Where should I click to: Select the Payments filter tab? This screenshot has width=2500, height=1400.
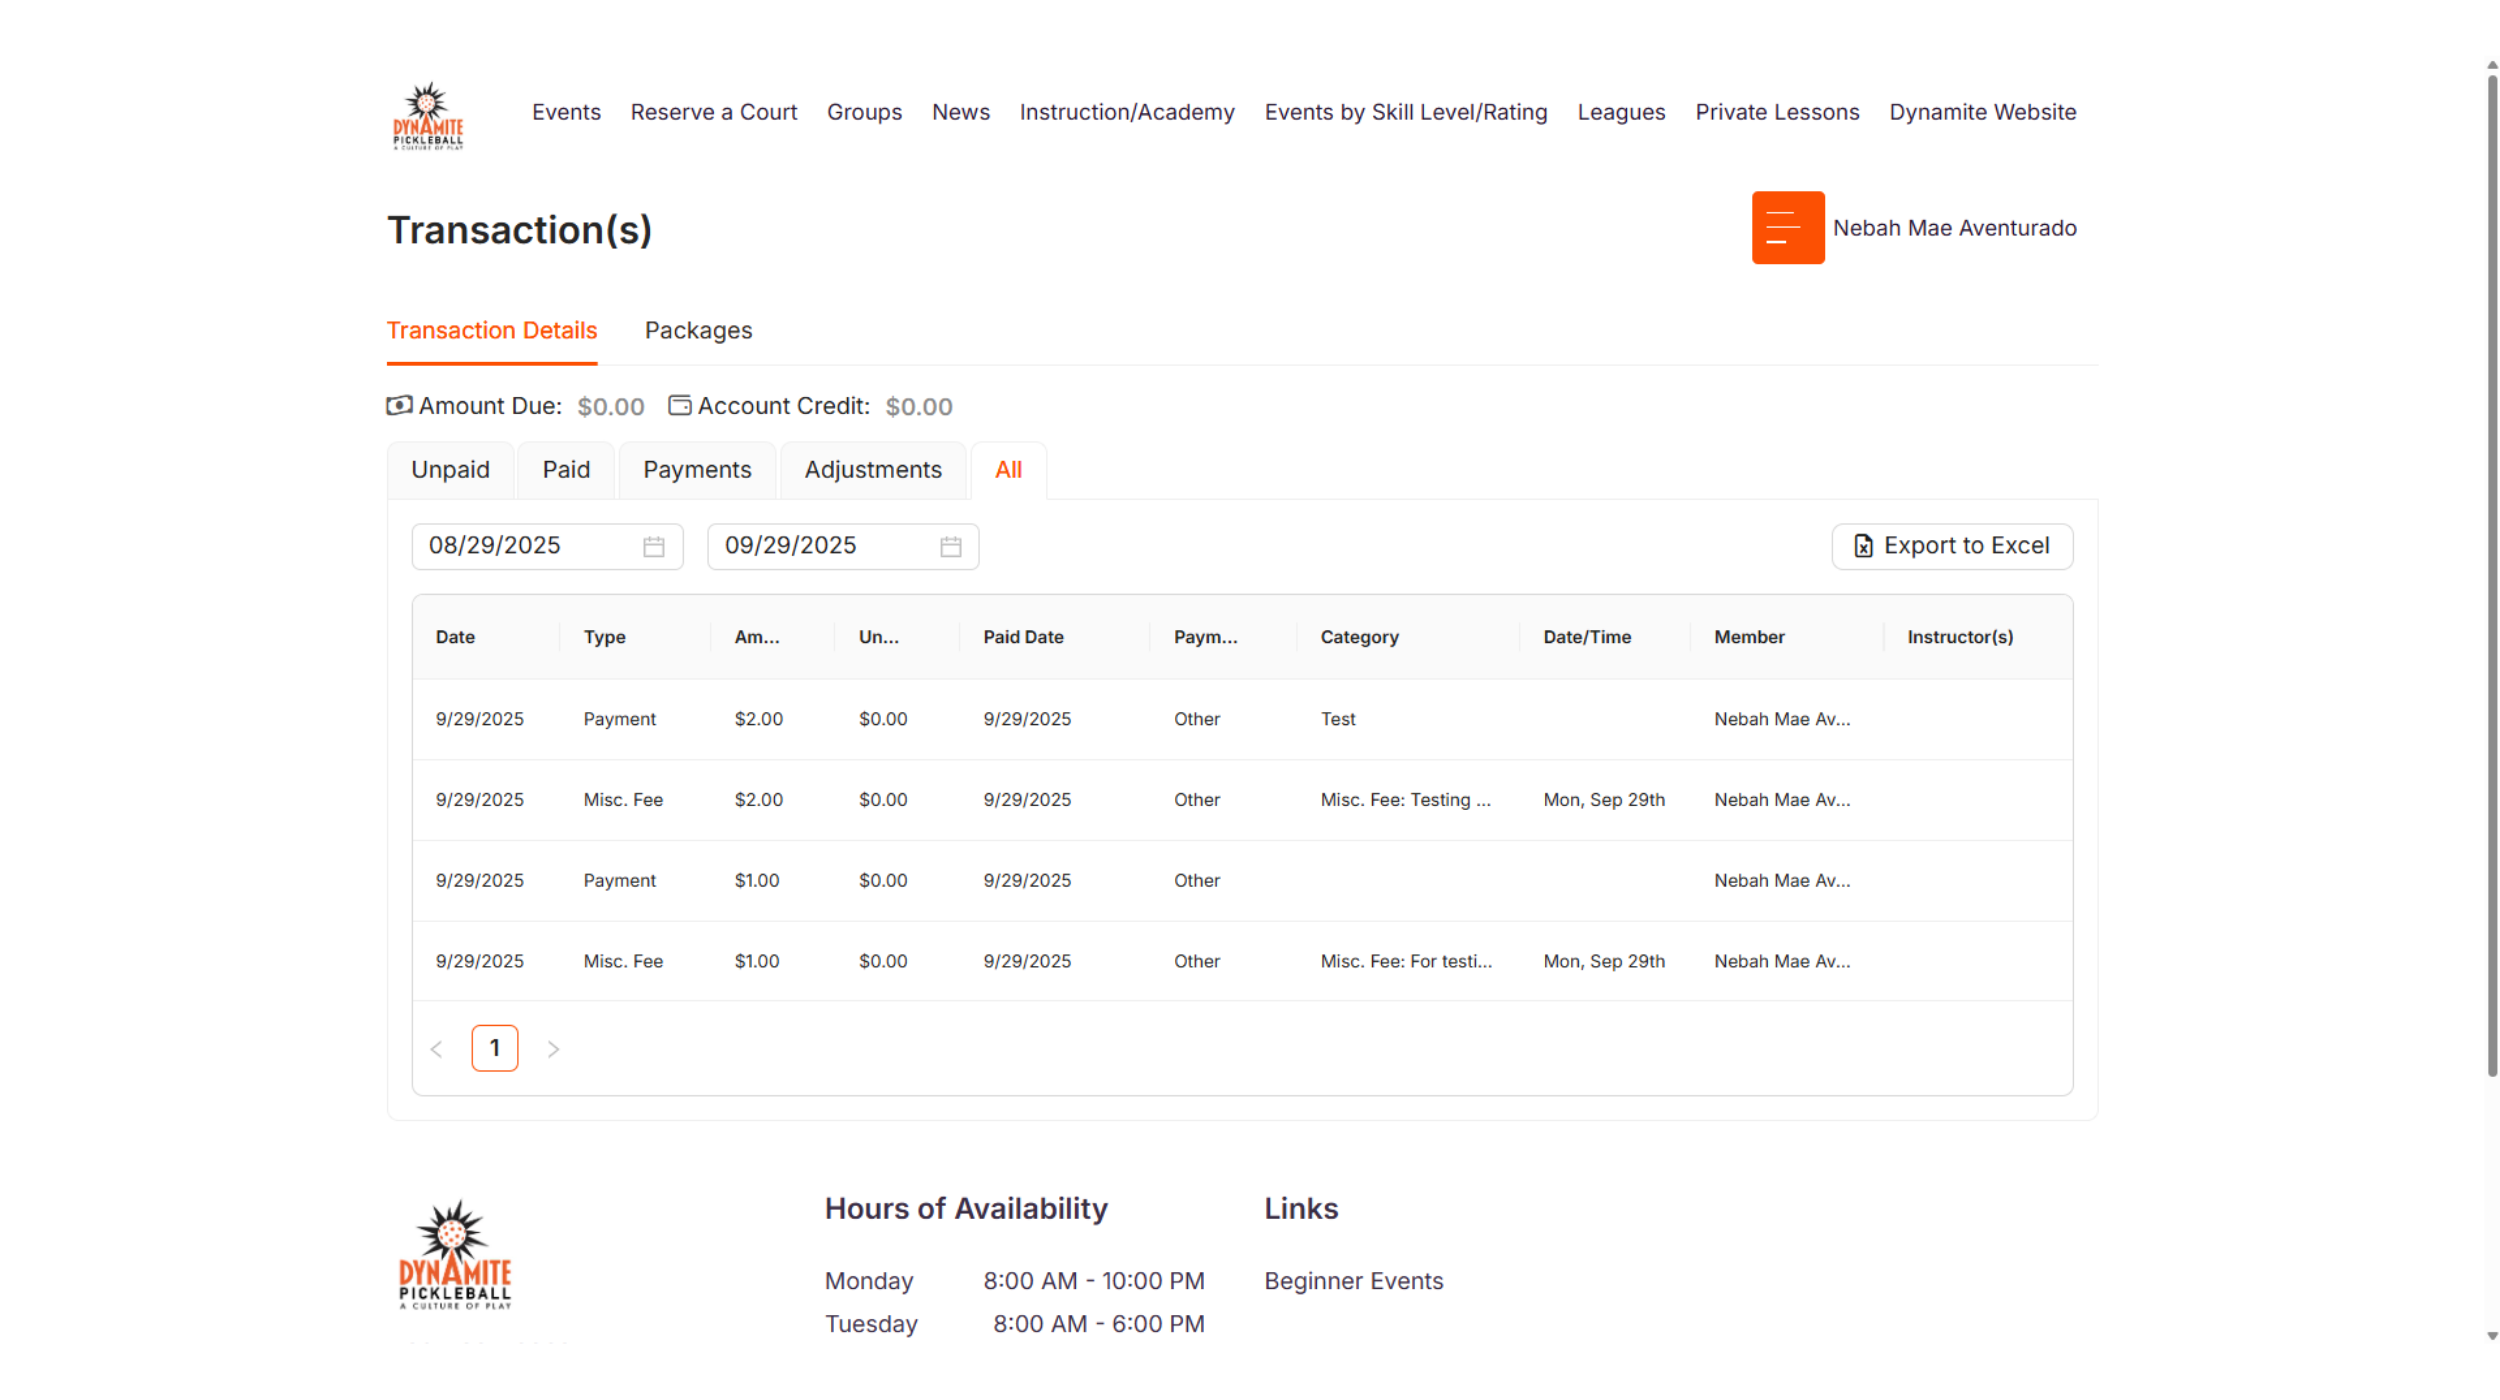[697, 470]
